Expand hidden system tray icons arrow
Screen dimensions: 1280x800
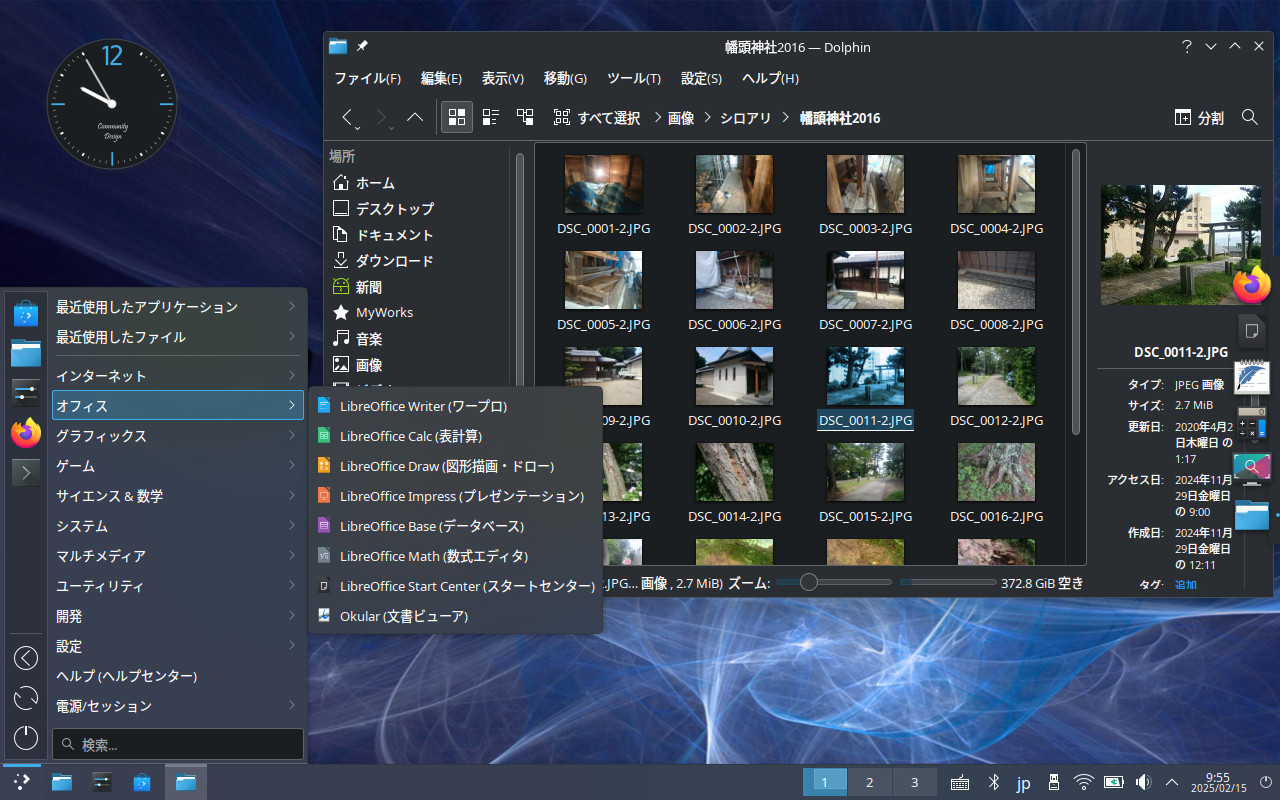click(x=1172, y=782)
